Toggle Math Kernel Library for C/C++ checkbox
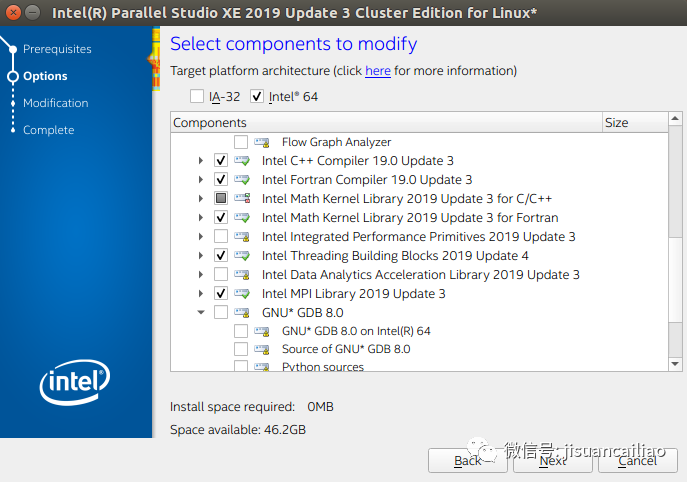The width and height of the screenshot is (687, 482). [x=221, y=198]
